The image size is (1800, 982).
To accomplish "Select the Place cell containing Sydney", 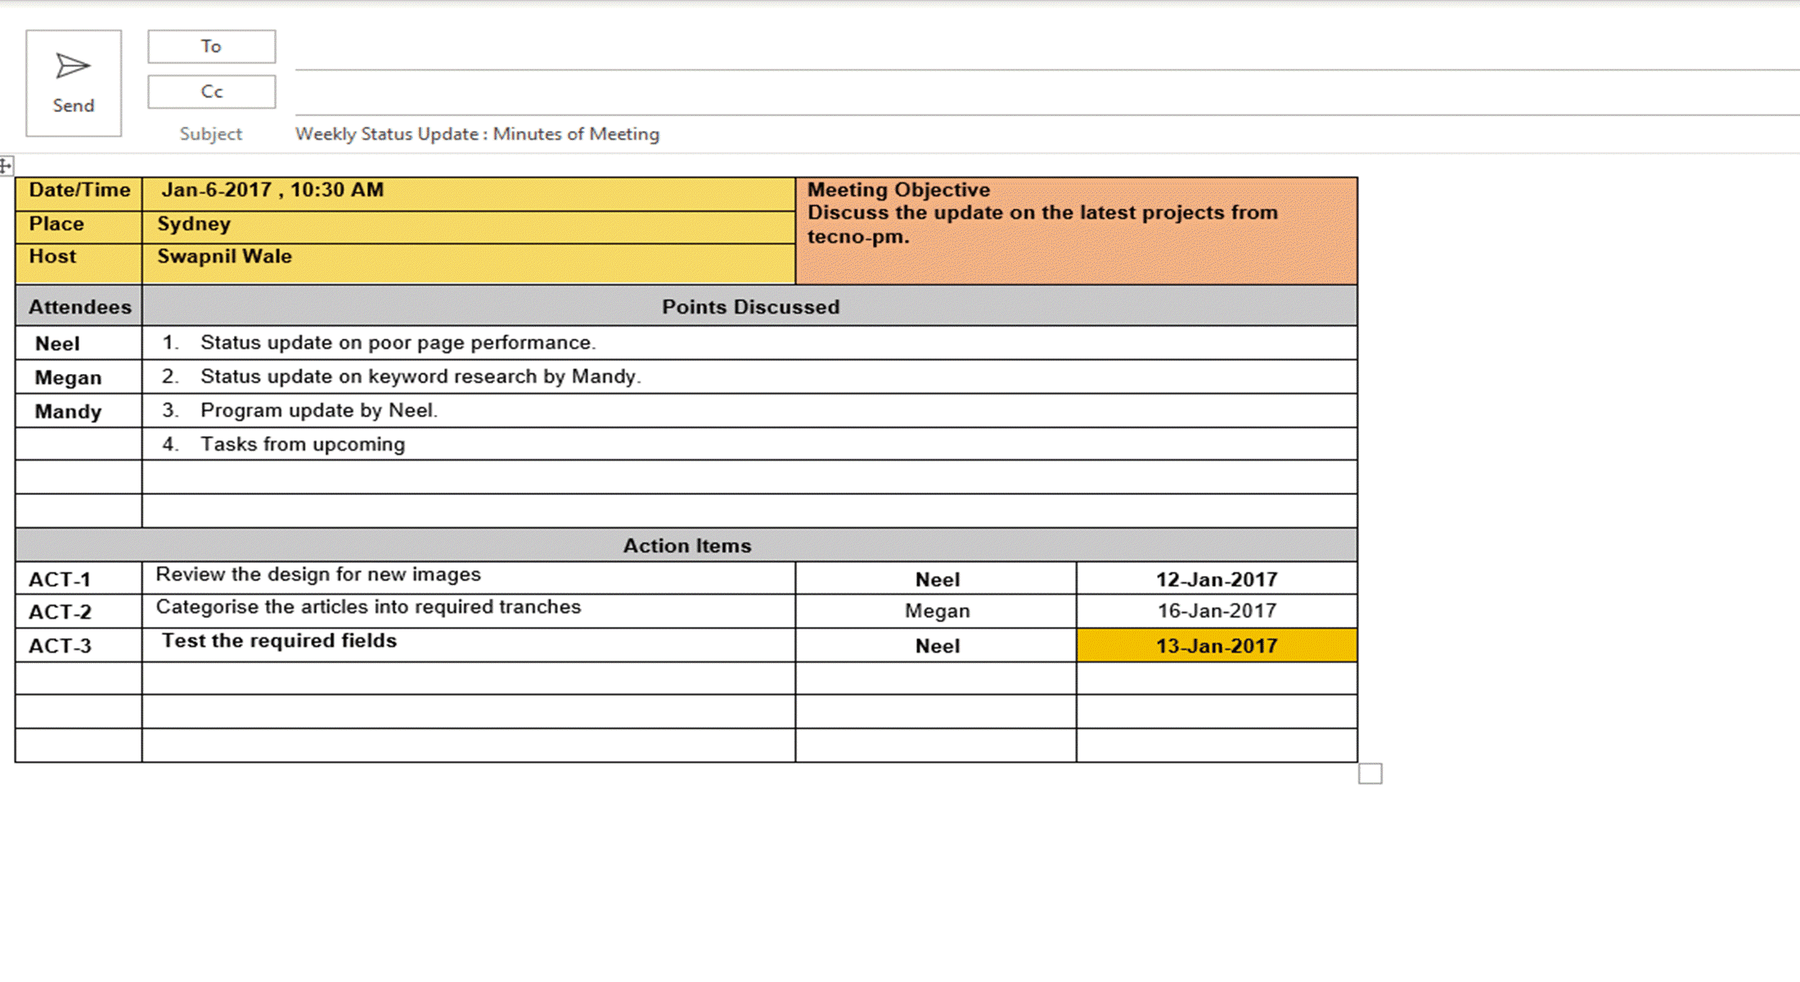I will [x=193, y=223].
